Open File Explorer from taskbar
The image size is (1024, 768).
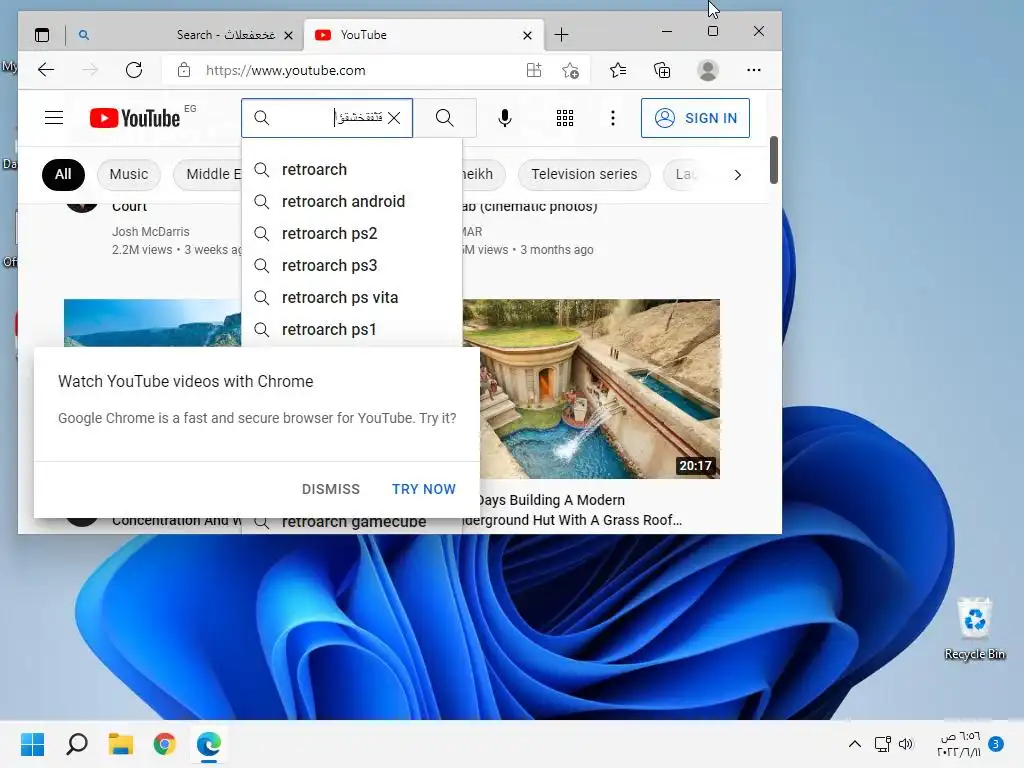coord(121,744)
